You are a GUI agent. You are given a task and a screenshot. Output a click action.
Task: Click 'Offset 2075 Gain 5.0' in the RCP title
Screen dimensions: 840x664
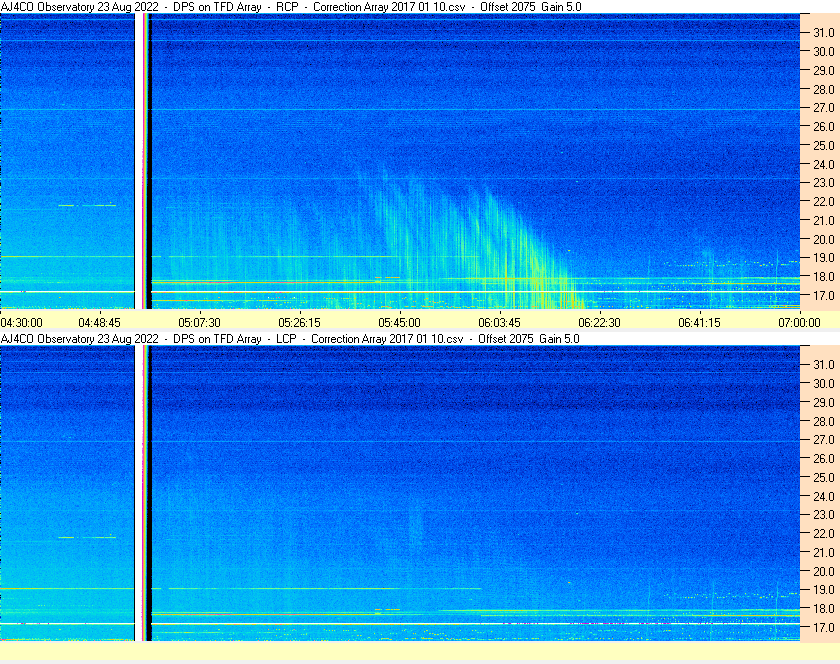click(x=530, y=7)
